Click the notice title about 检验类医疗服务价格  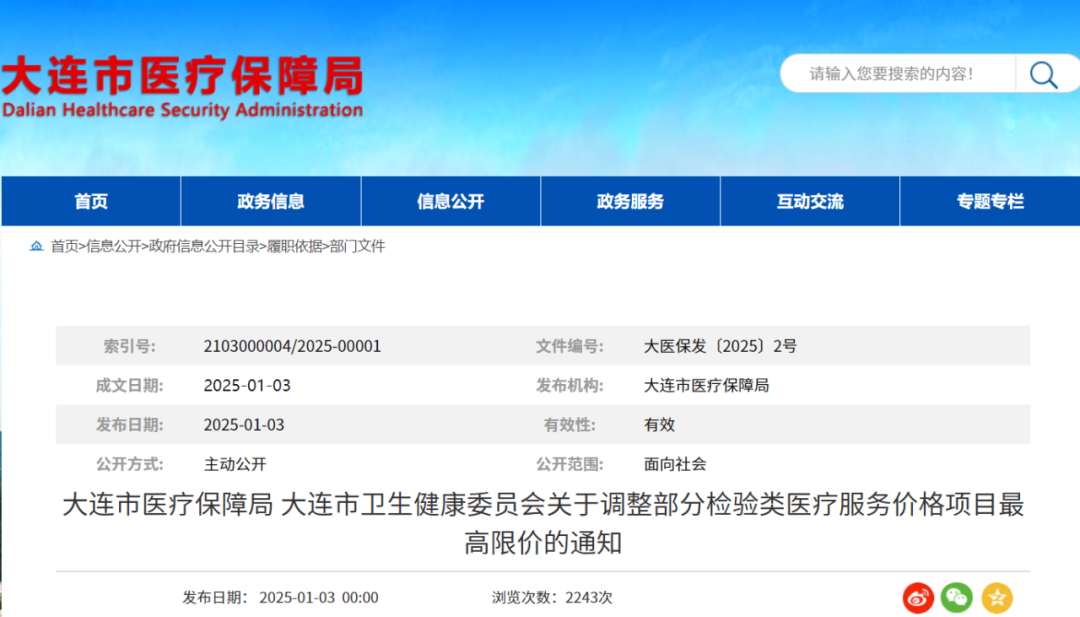[543, 523]
